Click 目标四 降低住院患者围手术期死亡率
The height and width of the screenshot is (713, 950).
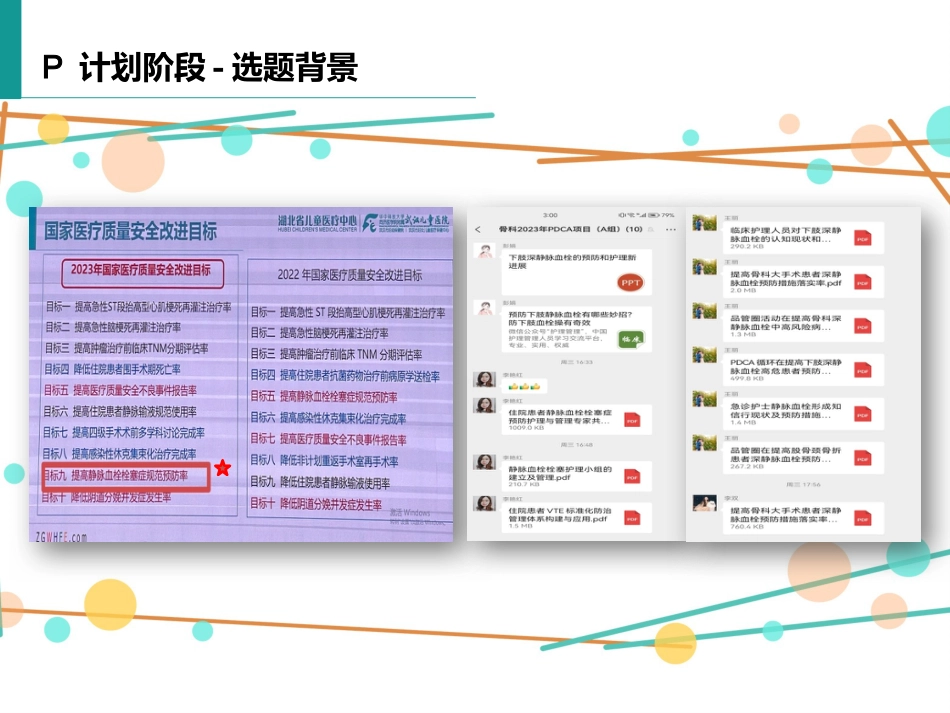click(113, 369)
